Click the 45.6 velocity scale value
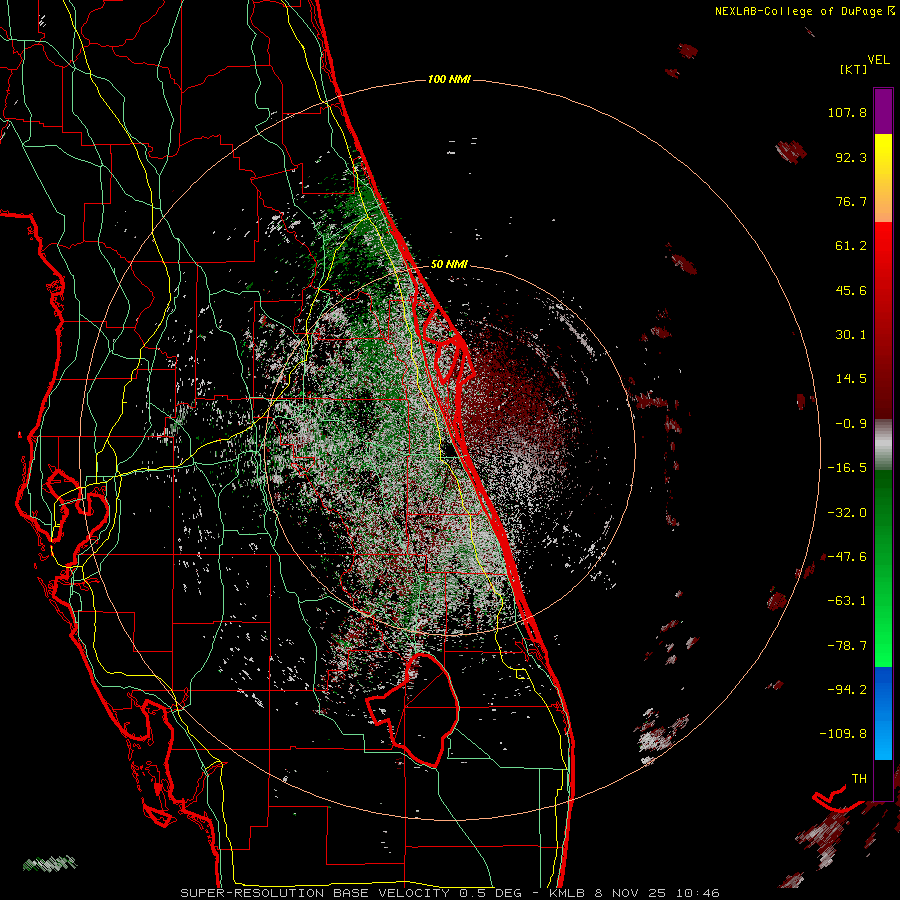900x900 pixels. (851, 290)
